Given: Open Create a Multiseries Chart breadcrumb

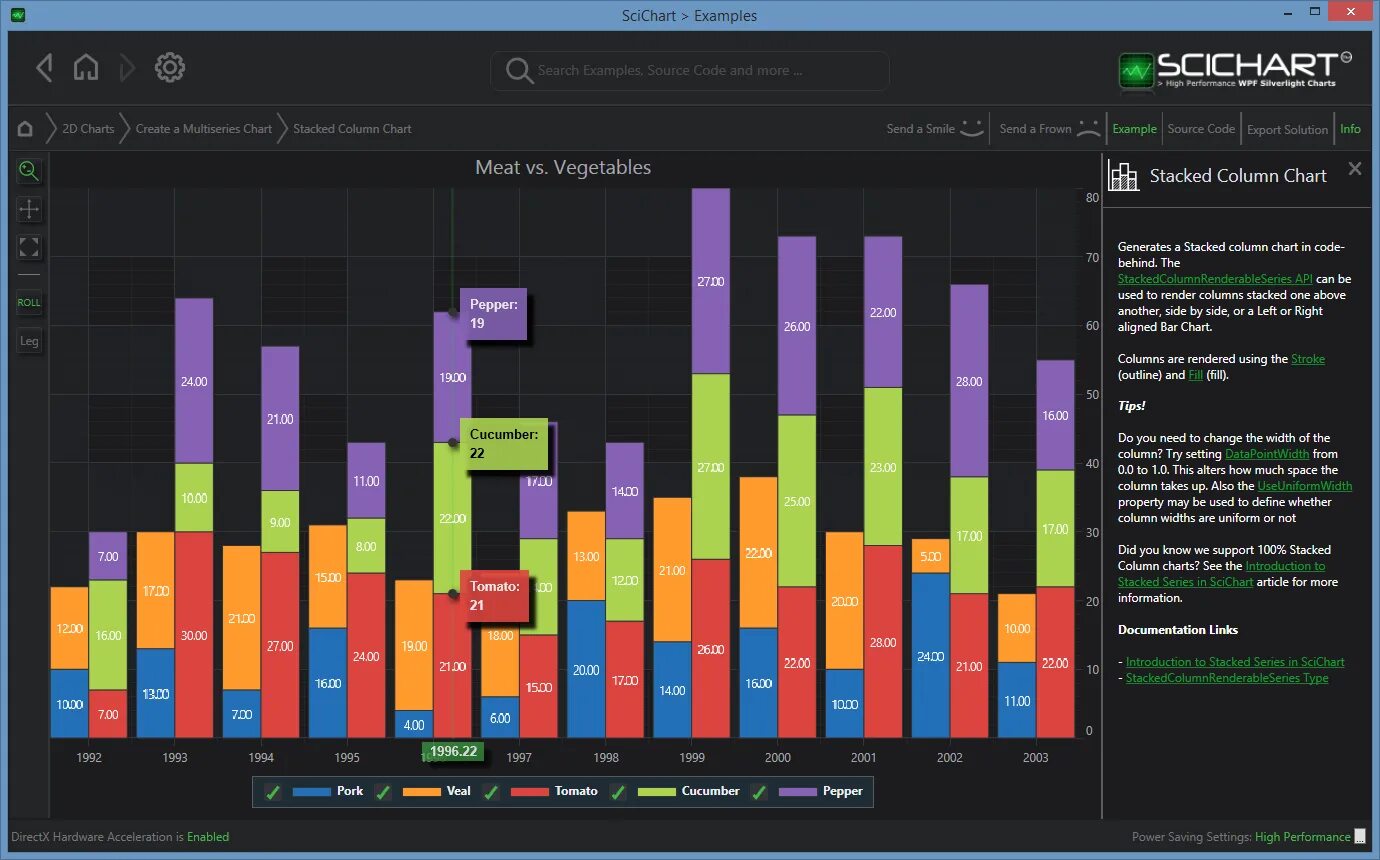Looking at the screenshot, I should (x=204, y=129).
